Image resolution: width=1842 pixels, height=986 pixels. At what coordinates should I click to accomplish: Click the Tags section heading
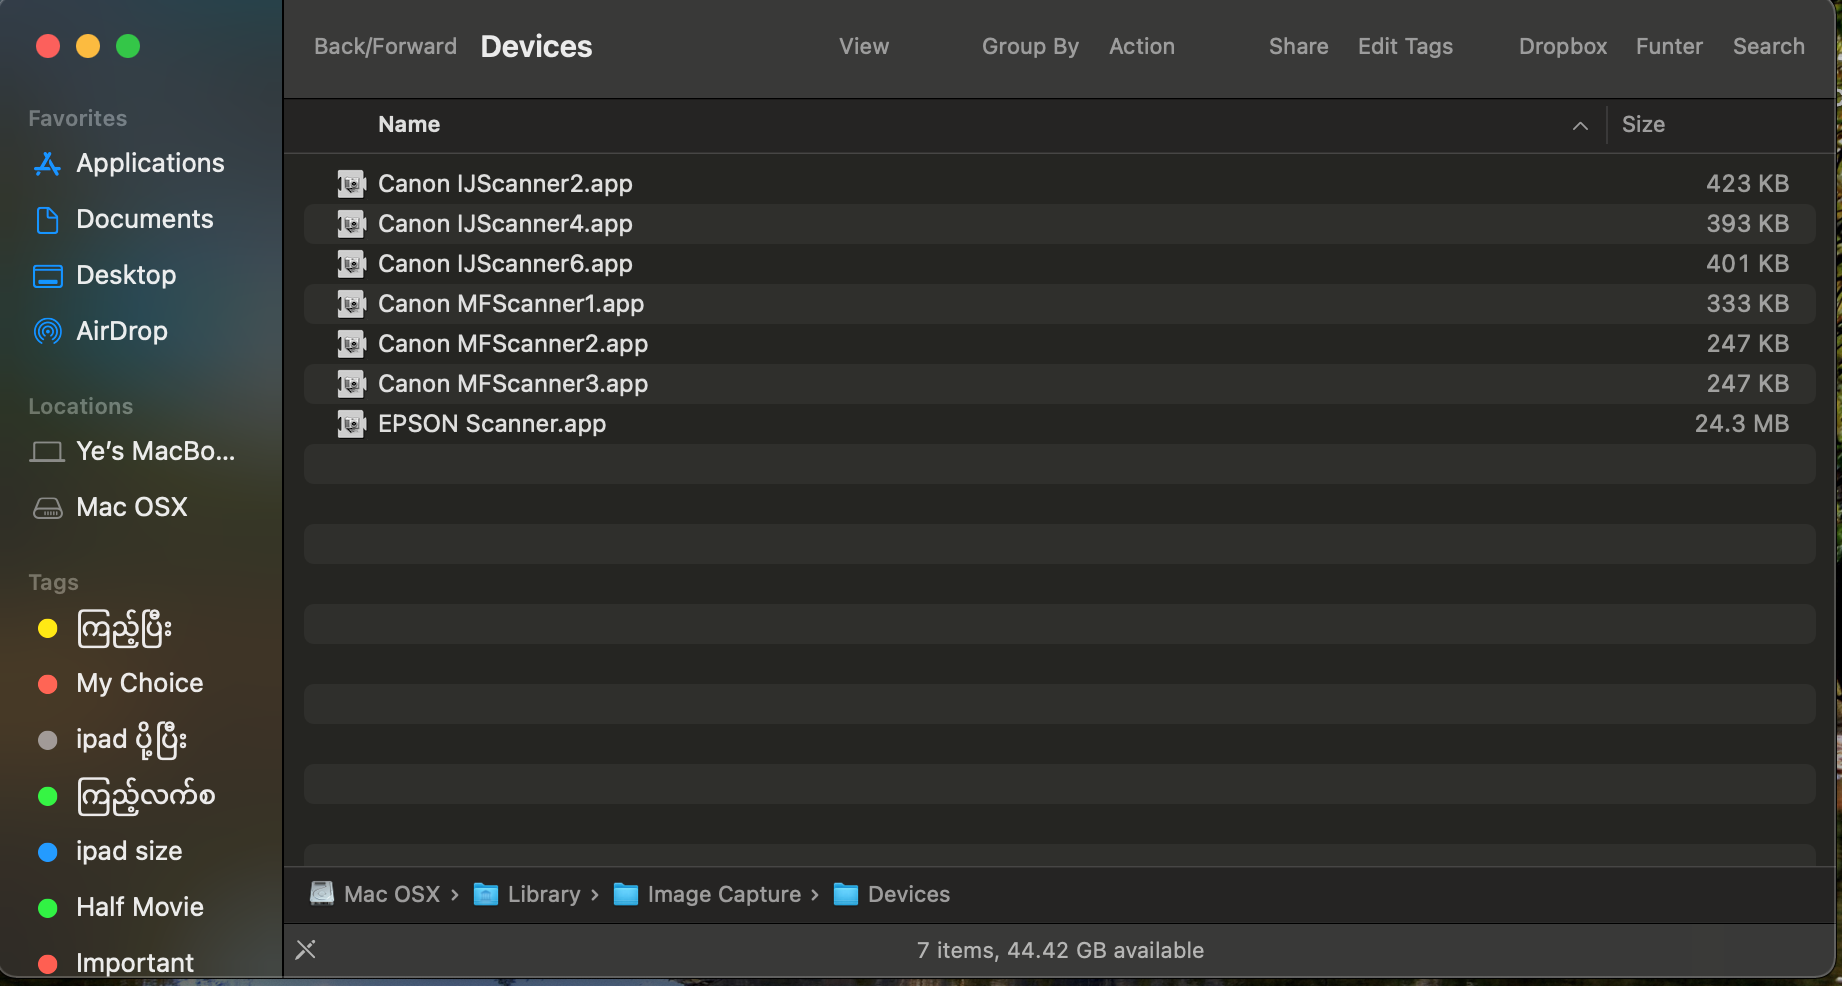coord(53,582)
